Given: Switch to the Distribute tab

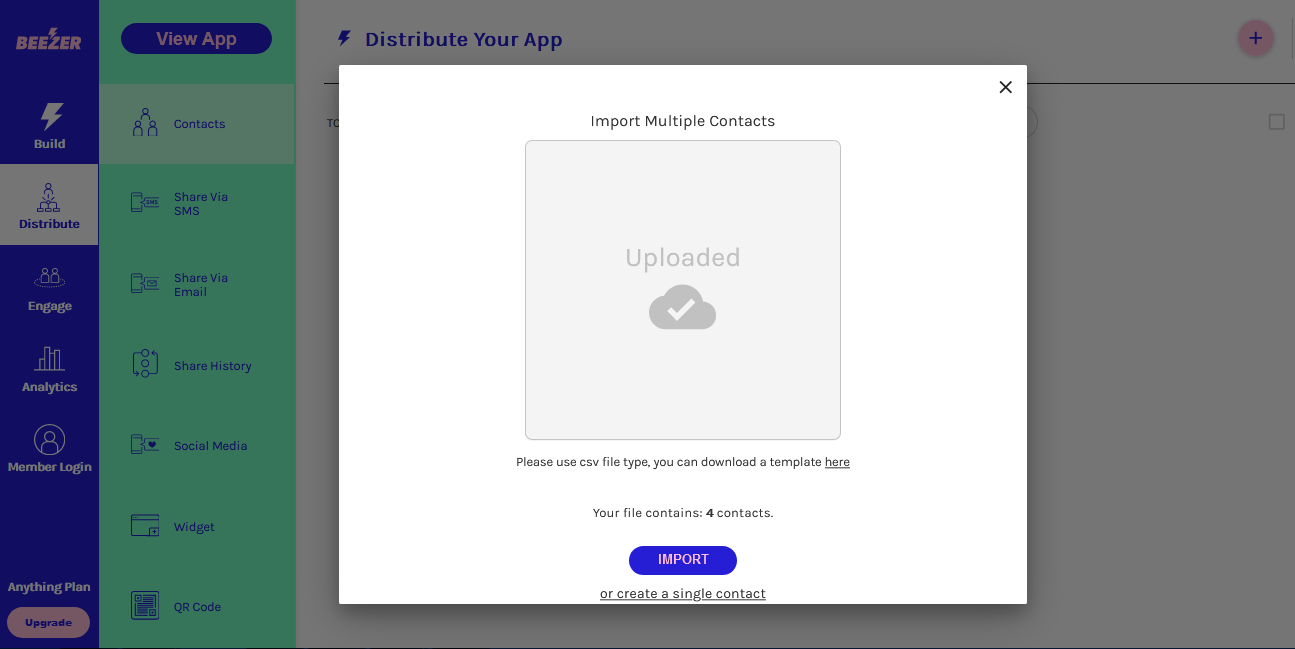Looking at the screenshot, I should pos(49,205).
